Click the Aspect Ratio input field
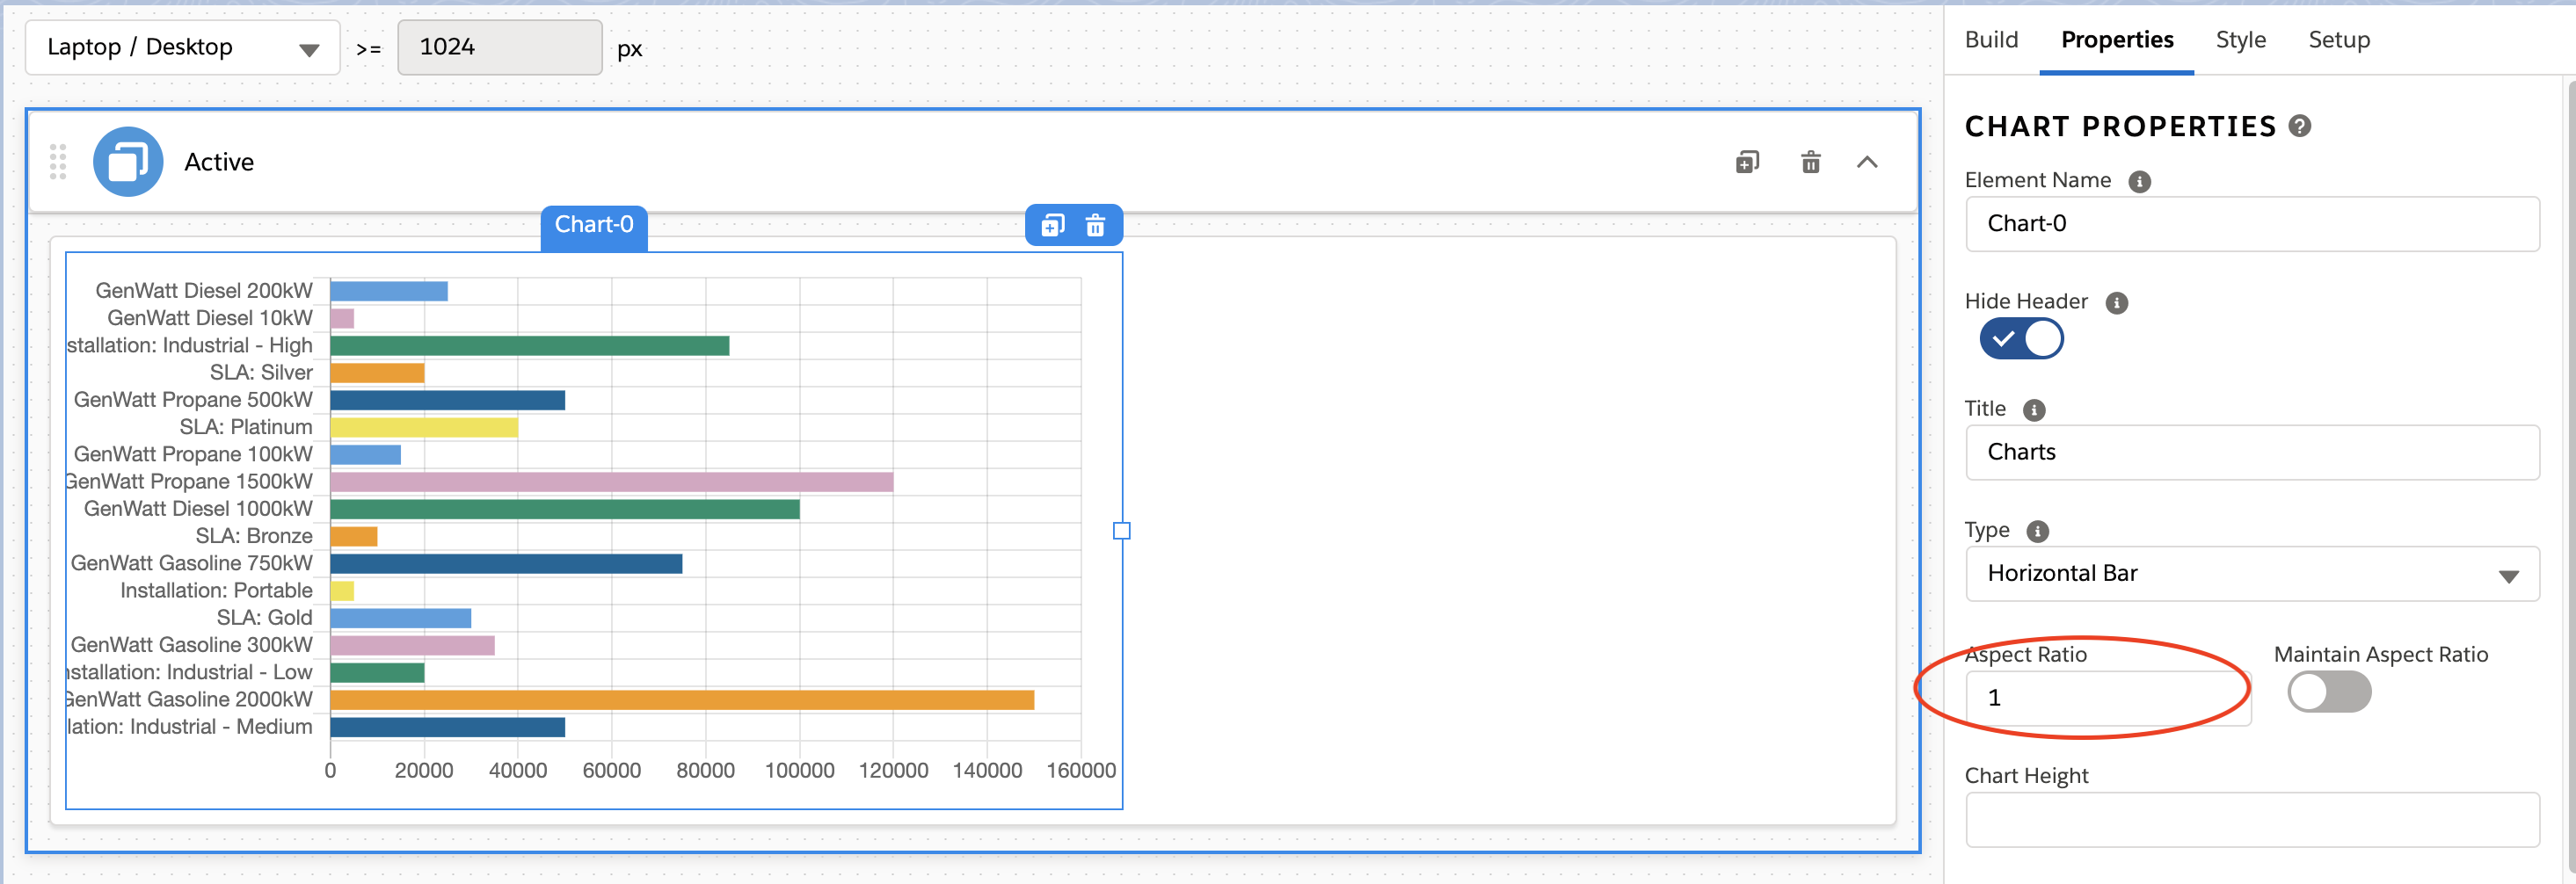 tap(2108, 698)
